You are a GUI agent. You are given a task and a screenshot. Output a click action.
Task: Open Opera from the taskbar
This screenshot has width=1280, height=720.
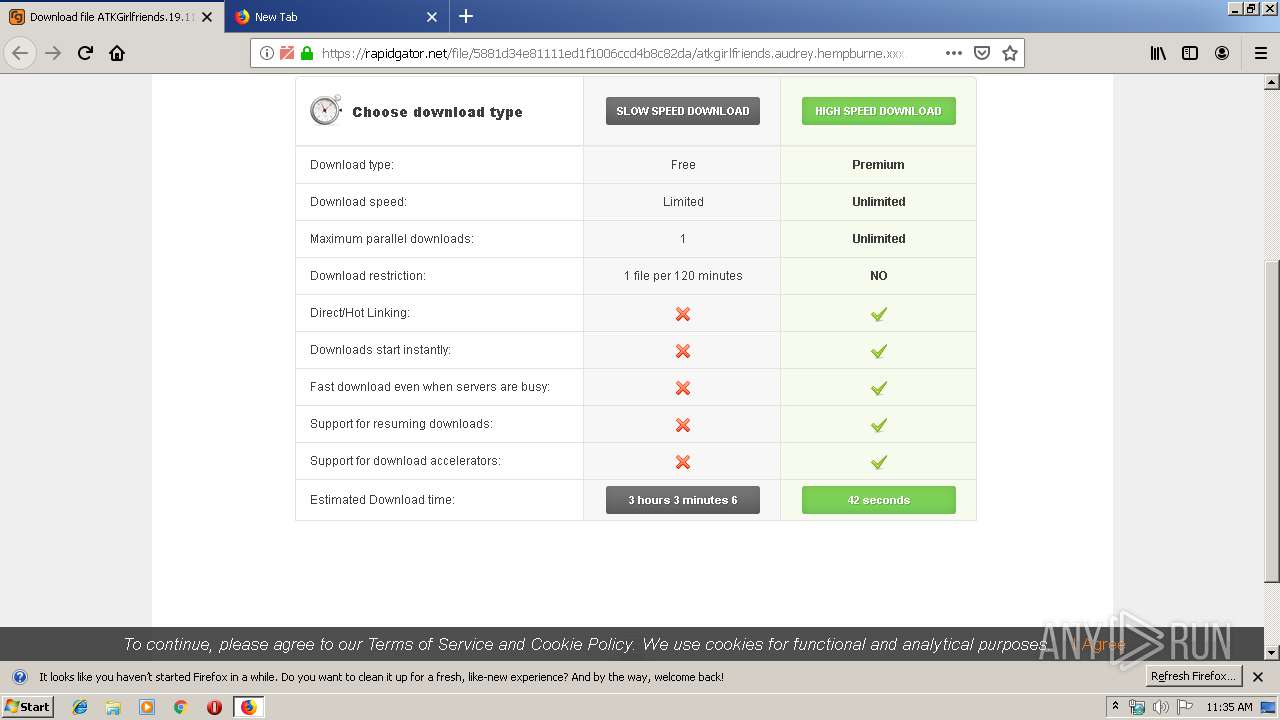coord(214,707)
